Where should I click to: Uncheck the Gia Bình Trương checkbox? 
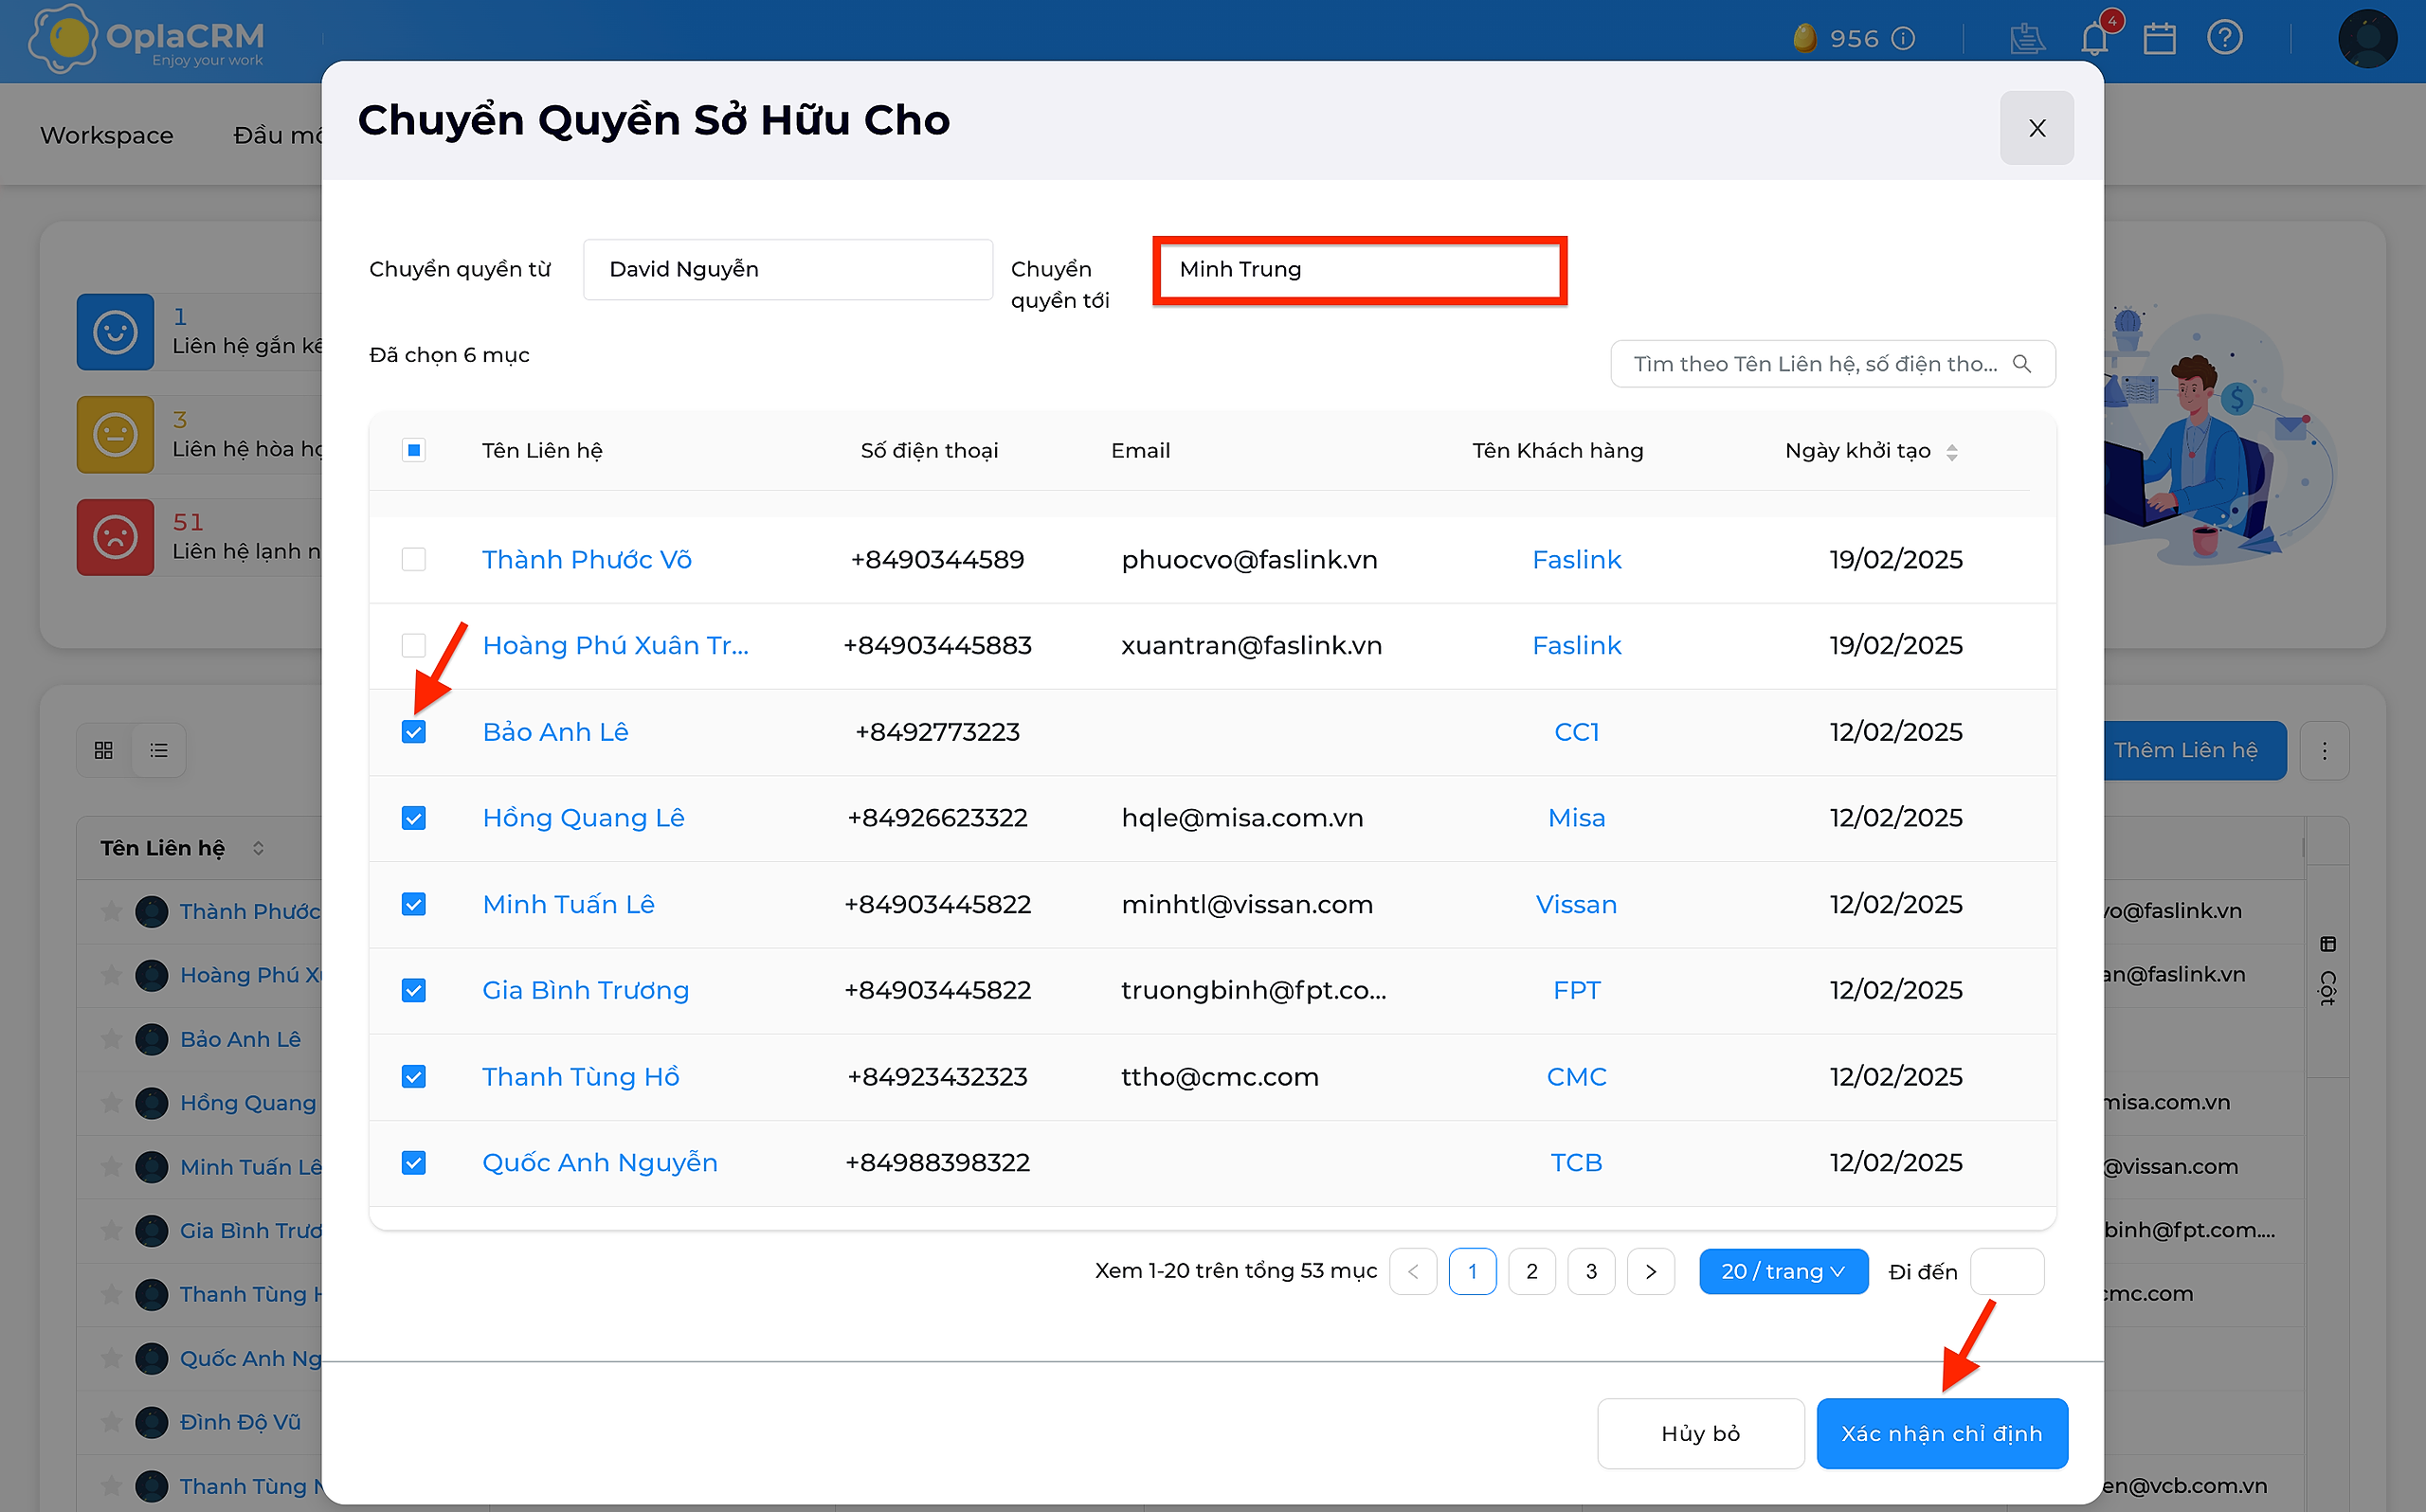tap(413, 990)
